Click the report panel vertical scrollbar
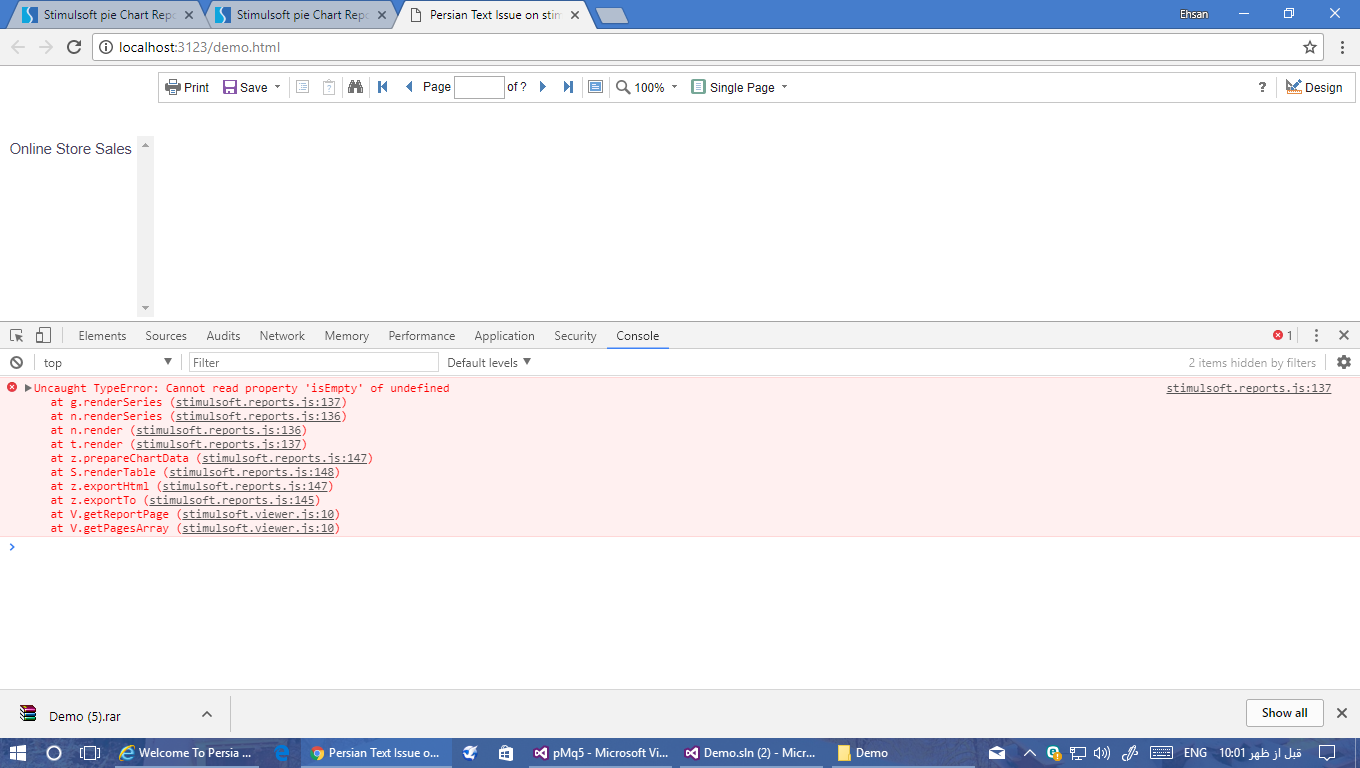1360x768 pixels. [x=145, y=226]
